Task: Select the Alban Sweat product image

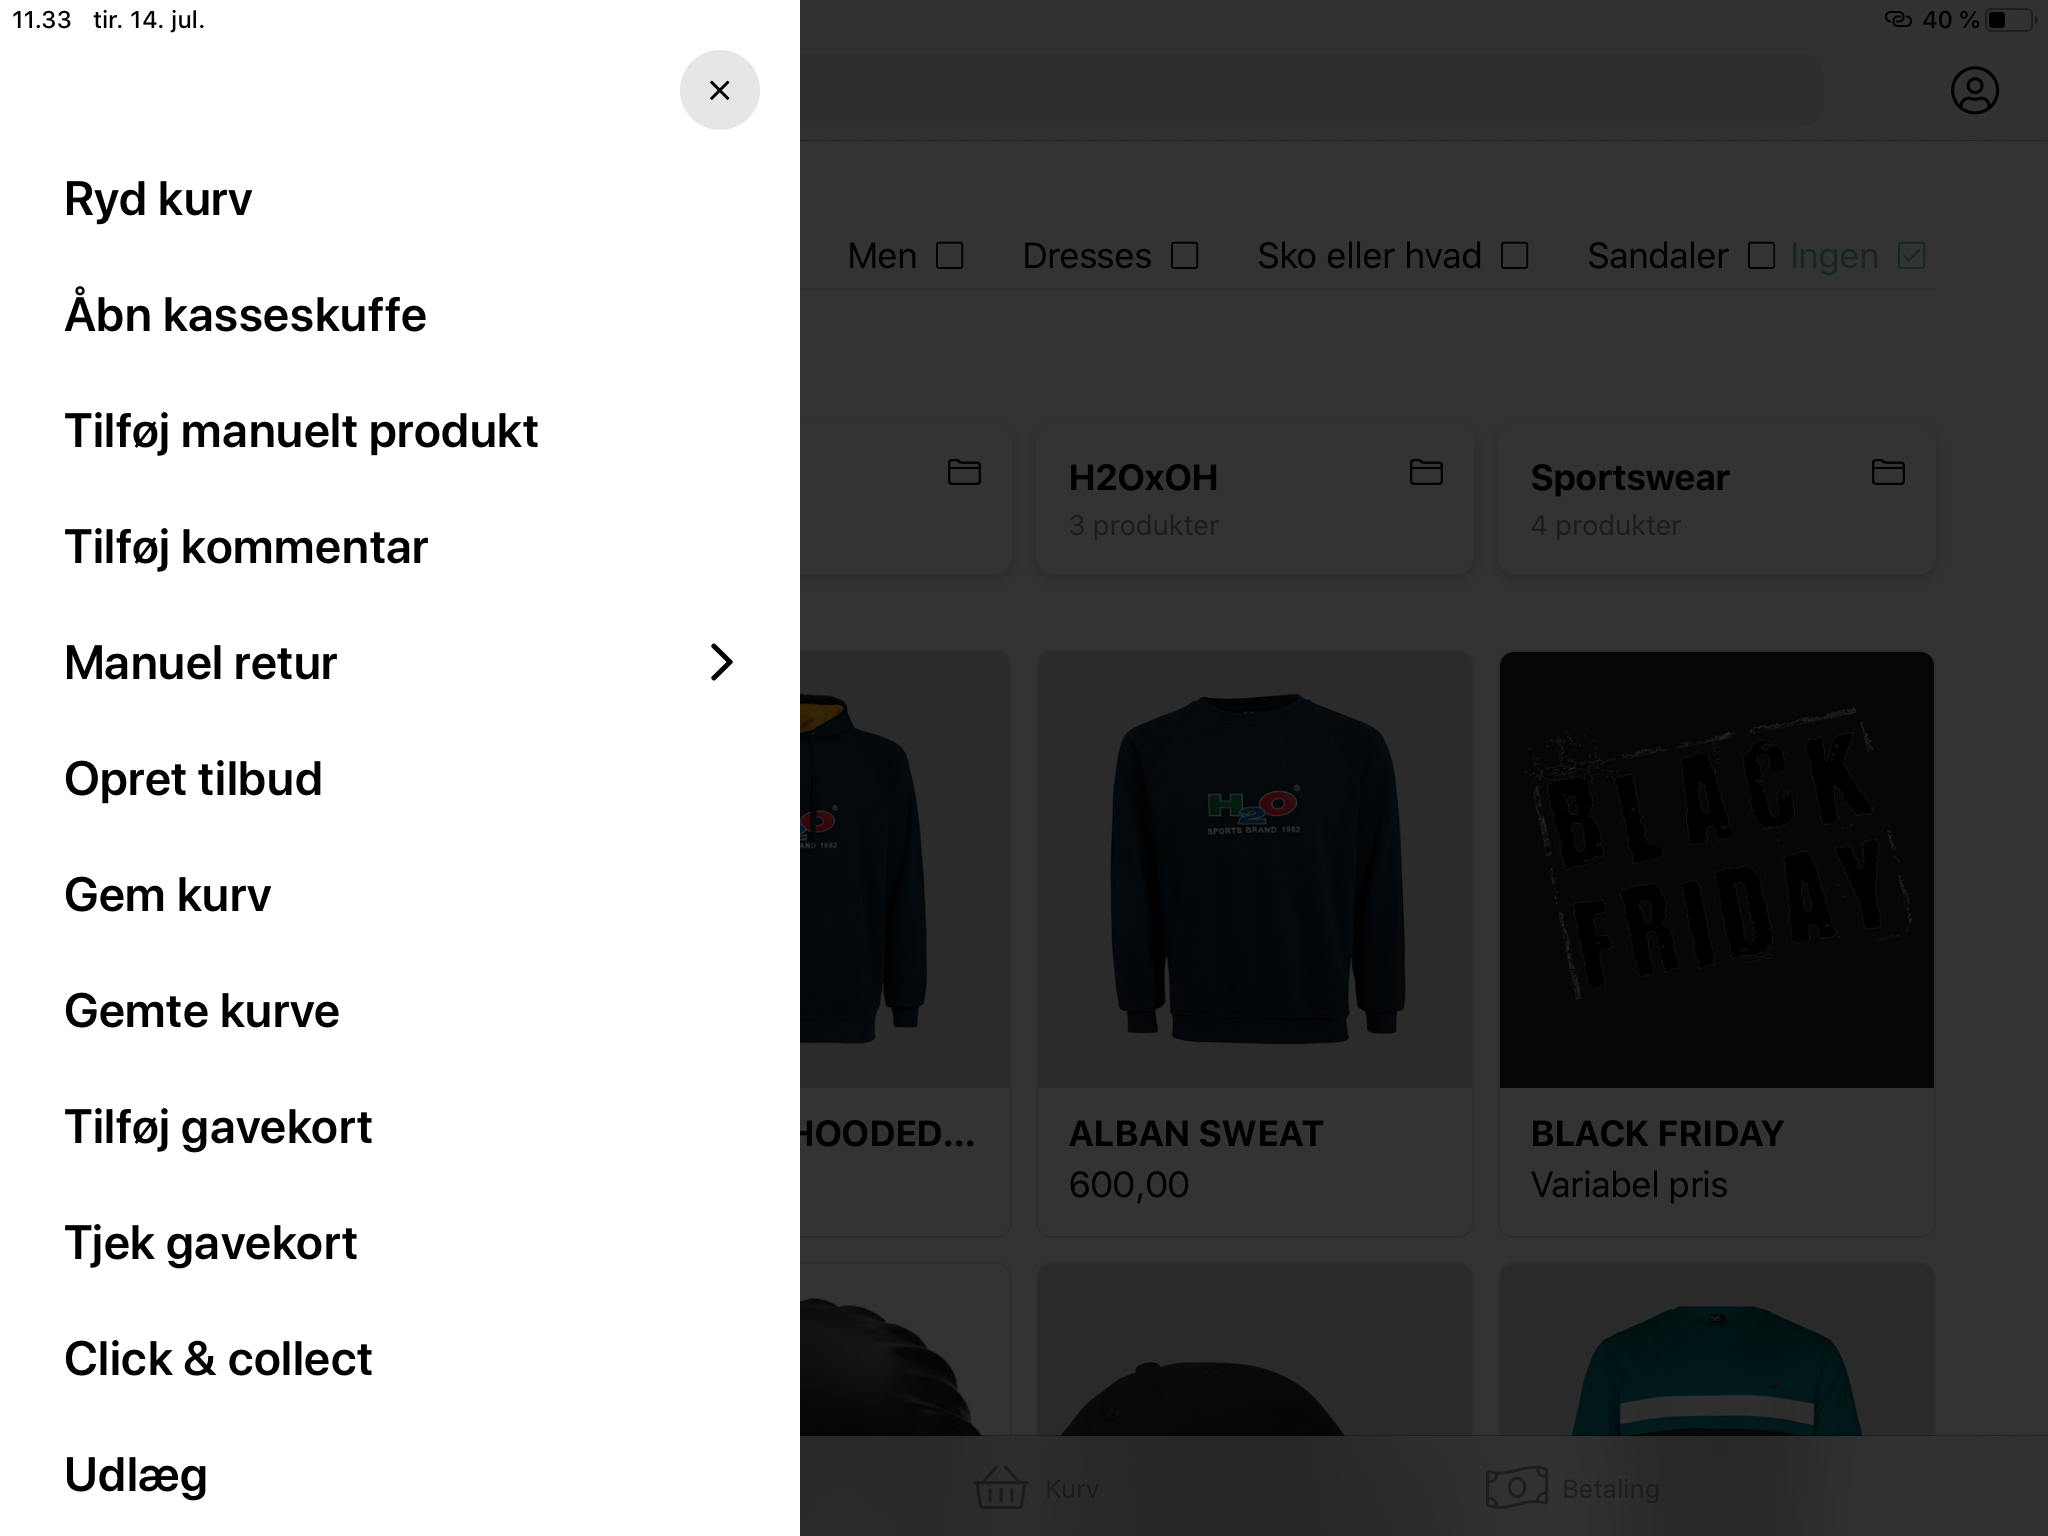Action: (1255, 870)
